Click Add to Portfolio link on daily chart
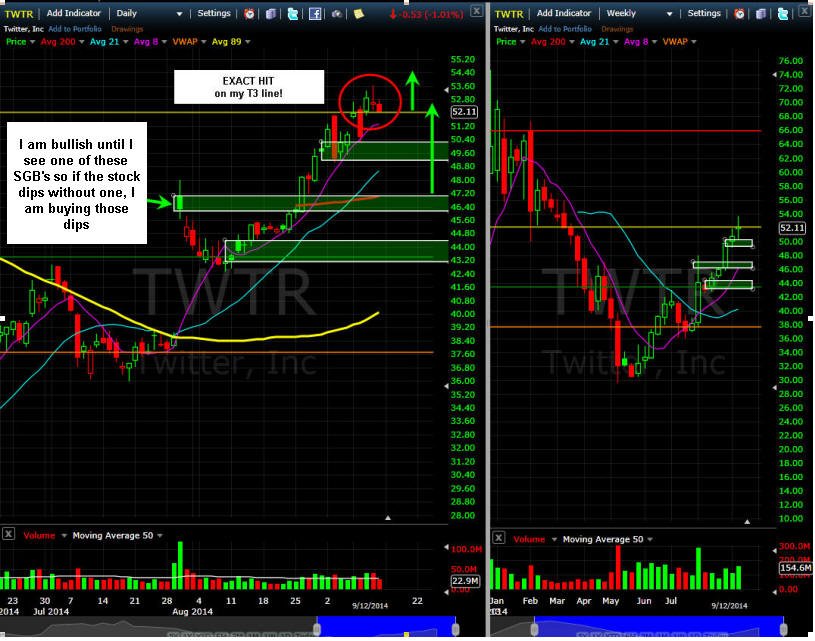Image resolution: width=815 pixels, height=641 pixels. 75,29
